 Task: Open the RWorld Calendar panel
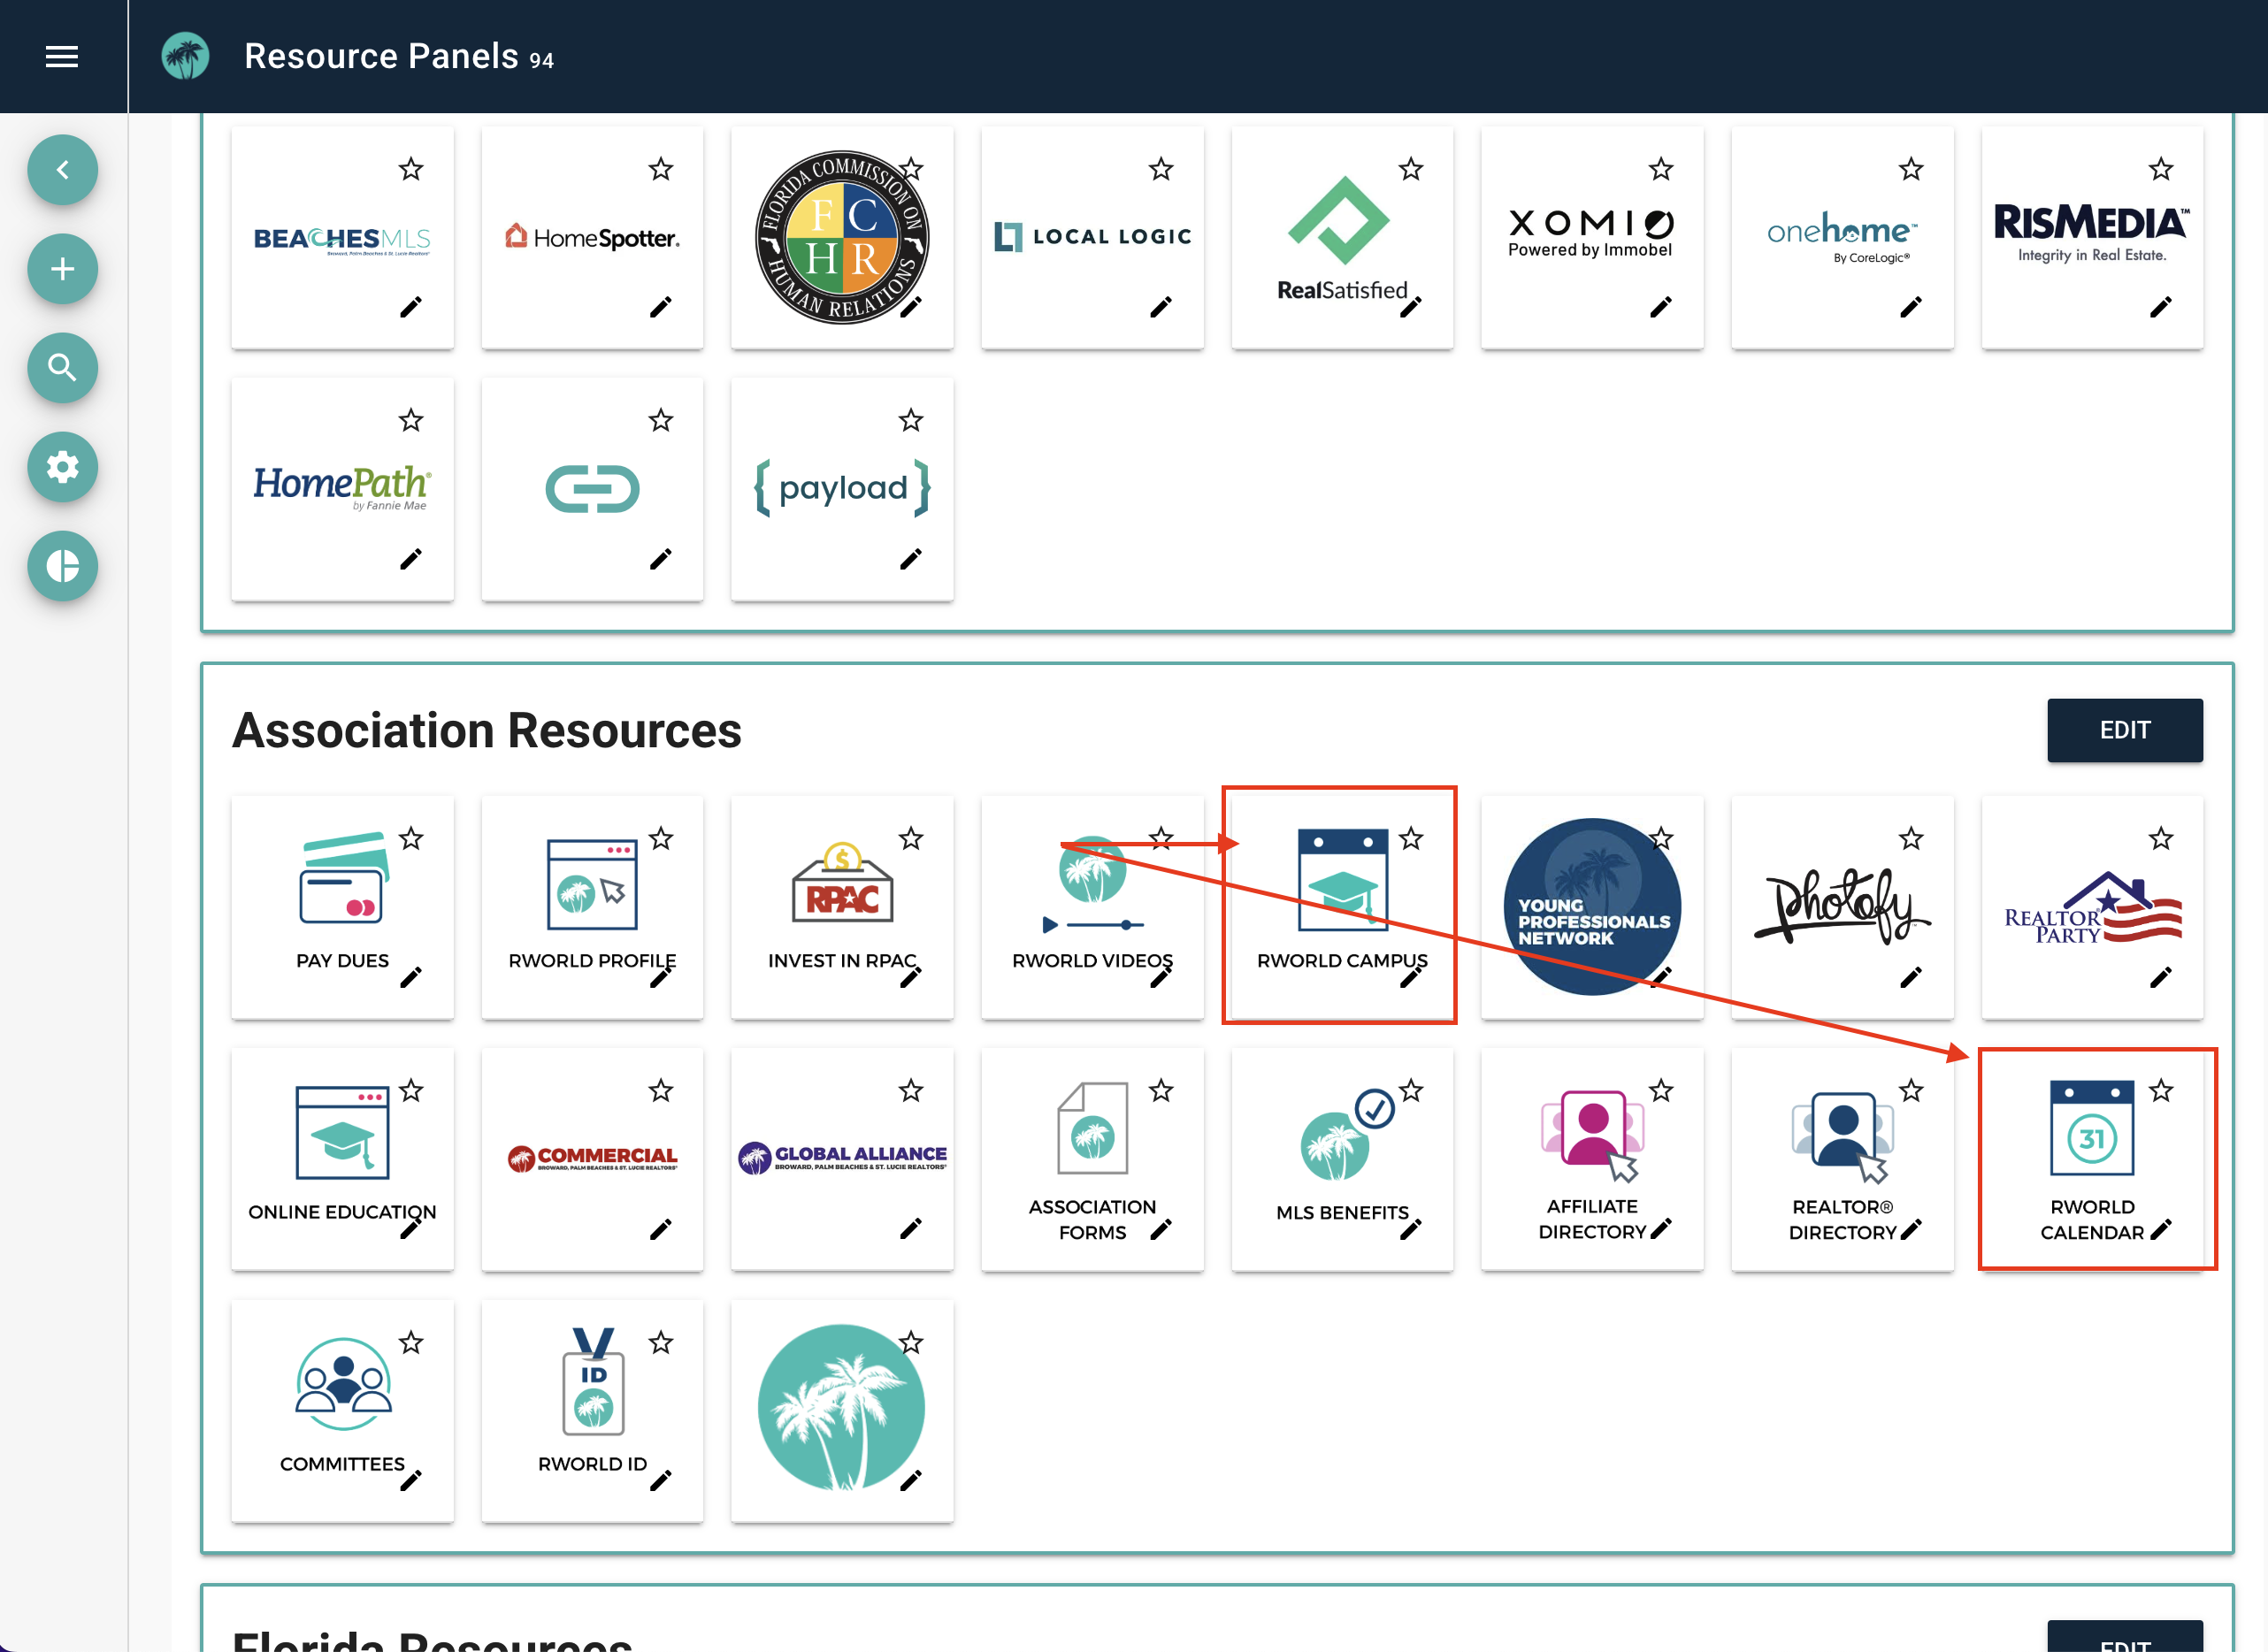(x=2092, y=1159)
